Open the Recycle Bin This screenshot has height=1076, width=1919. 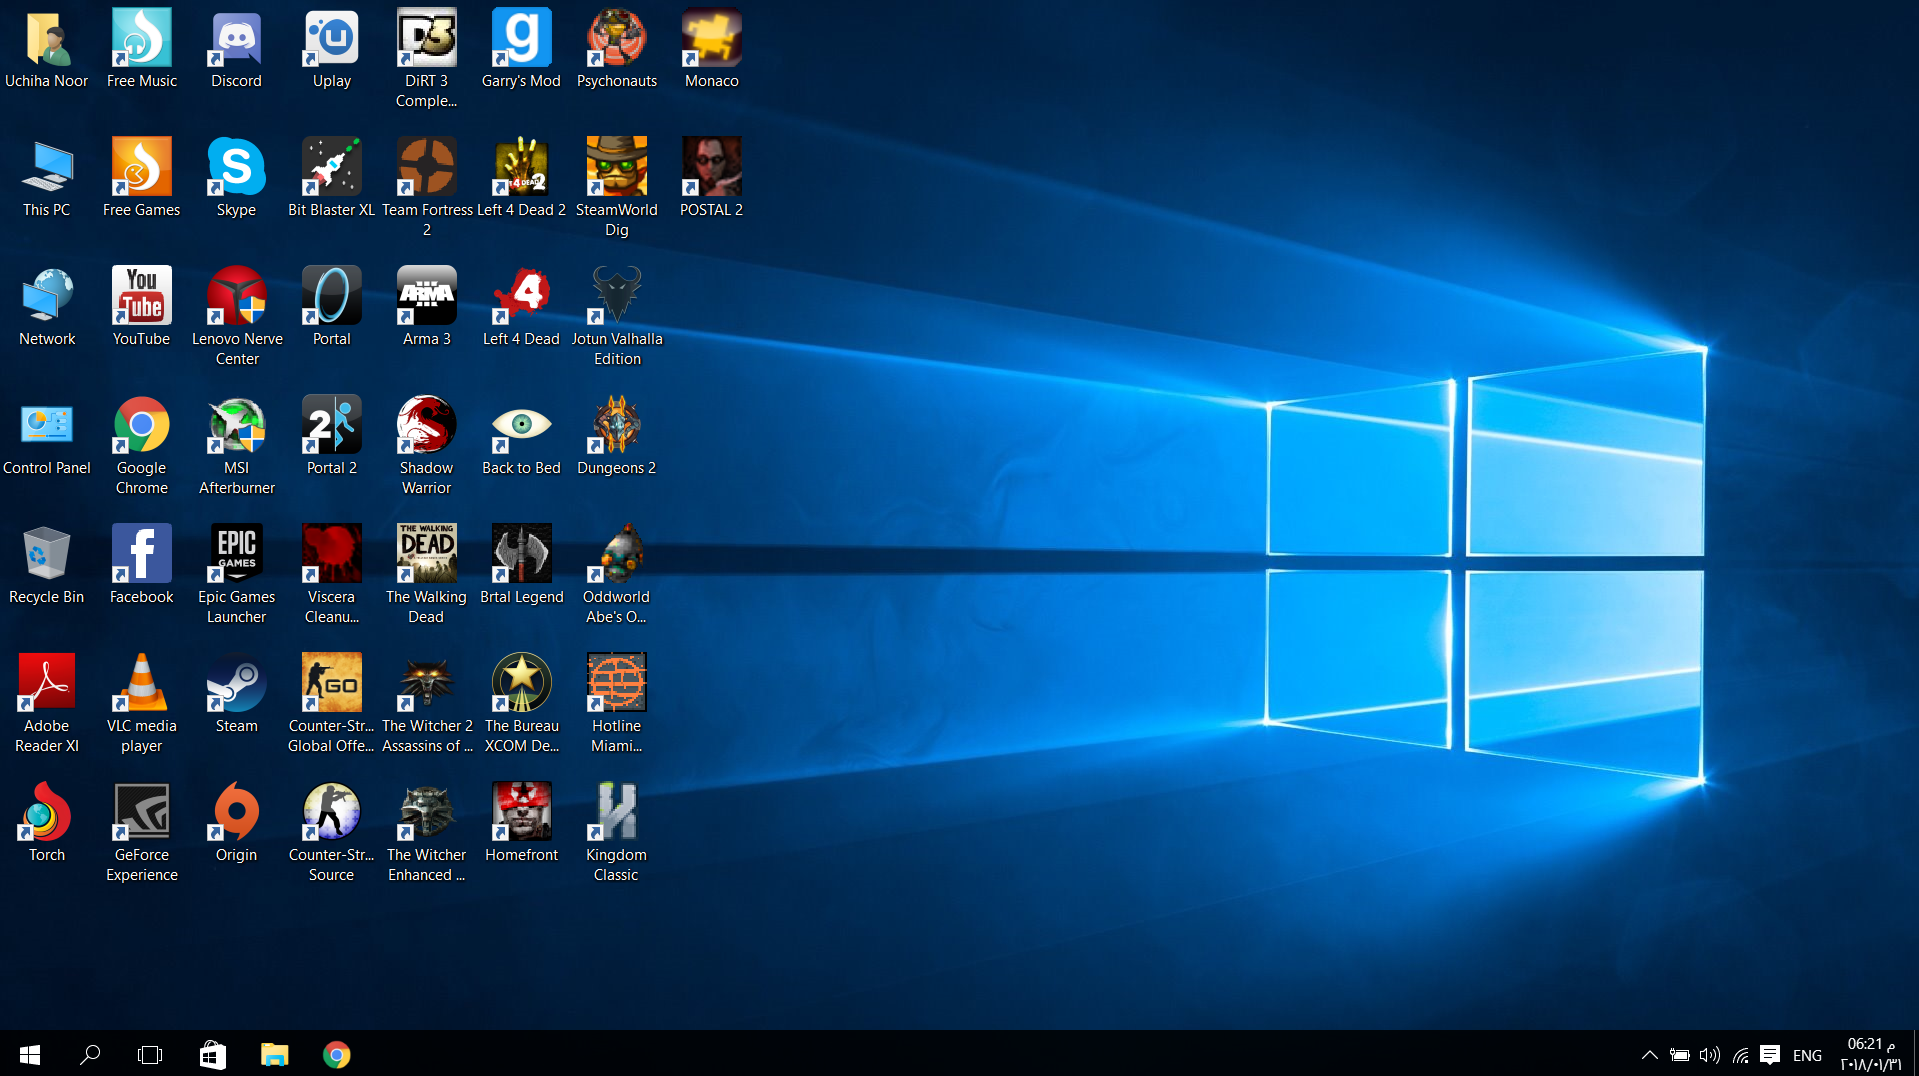[x=47, y=554]
